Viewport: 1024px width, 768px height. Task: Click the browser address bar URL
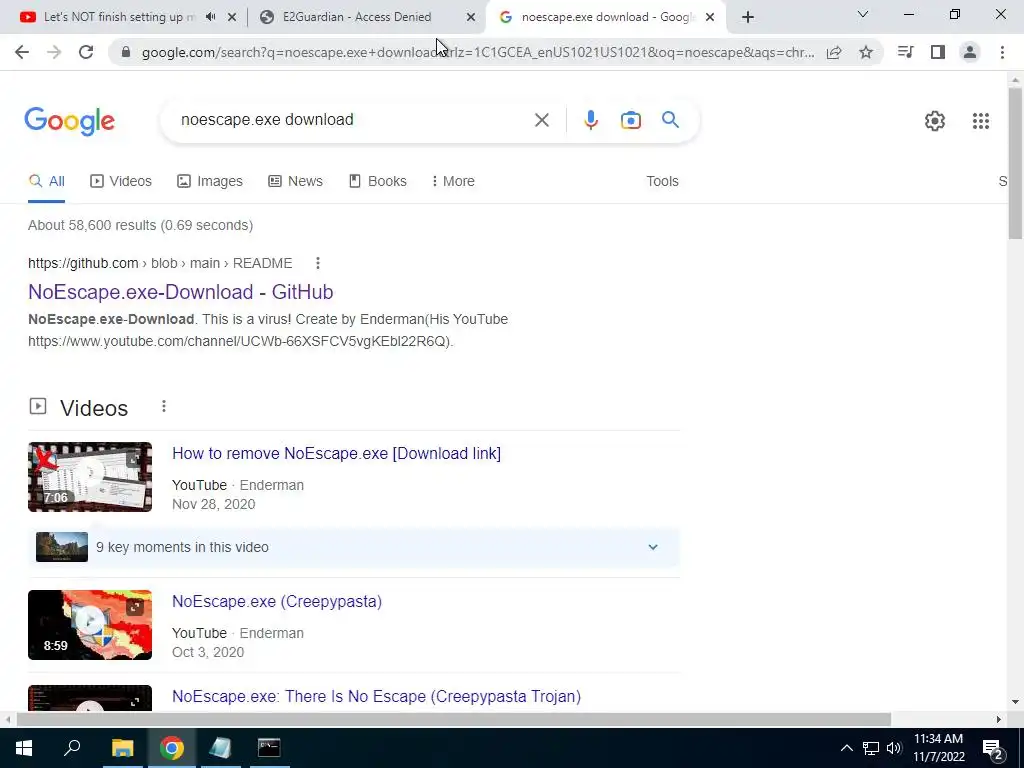478,52
